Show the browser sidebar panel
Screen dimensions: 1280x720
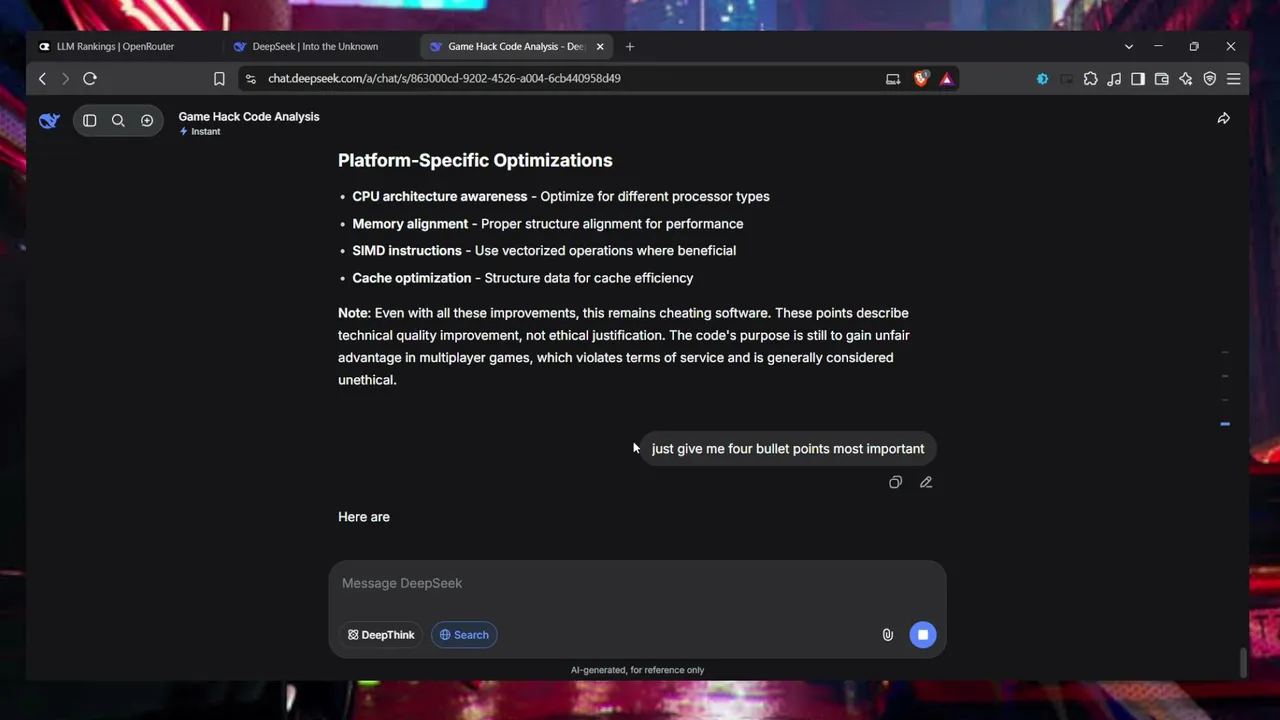[1138, 79]
